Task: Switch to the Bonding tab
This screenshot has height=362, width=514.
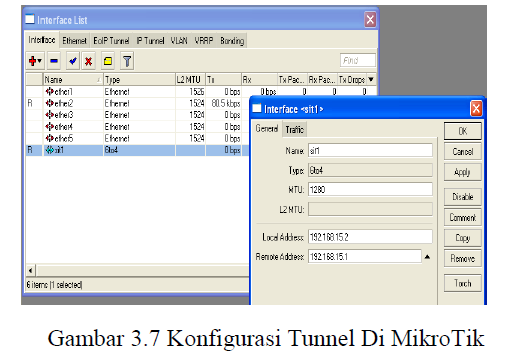Action: pyautogui.click(x=232, y=41)
